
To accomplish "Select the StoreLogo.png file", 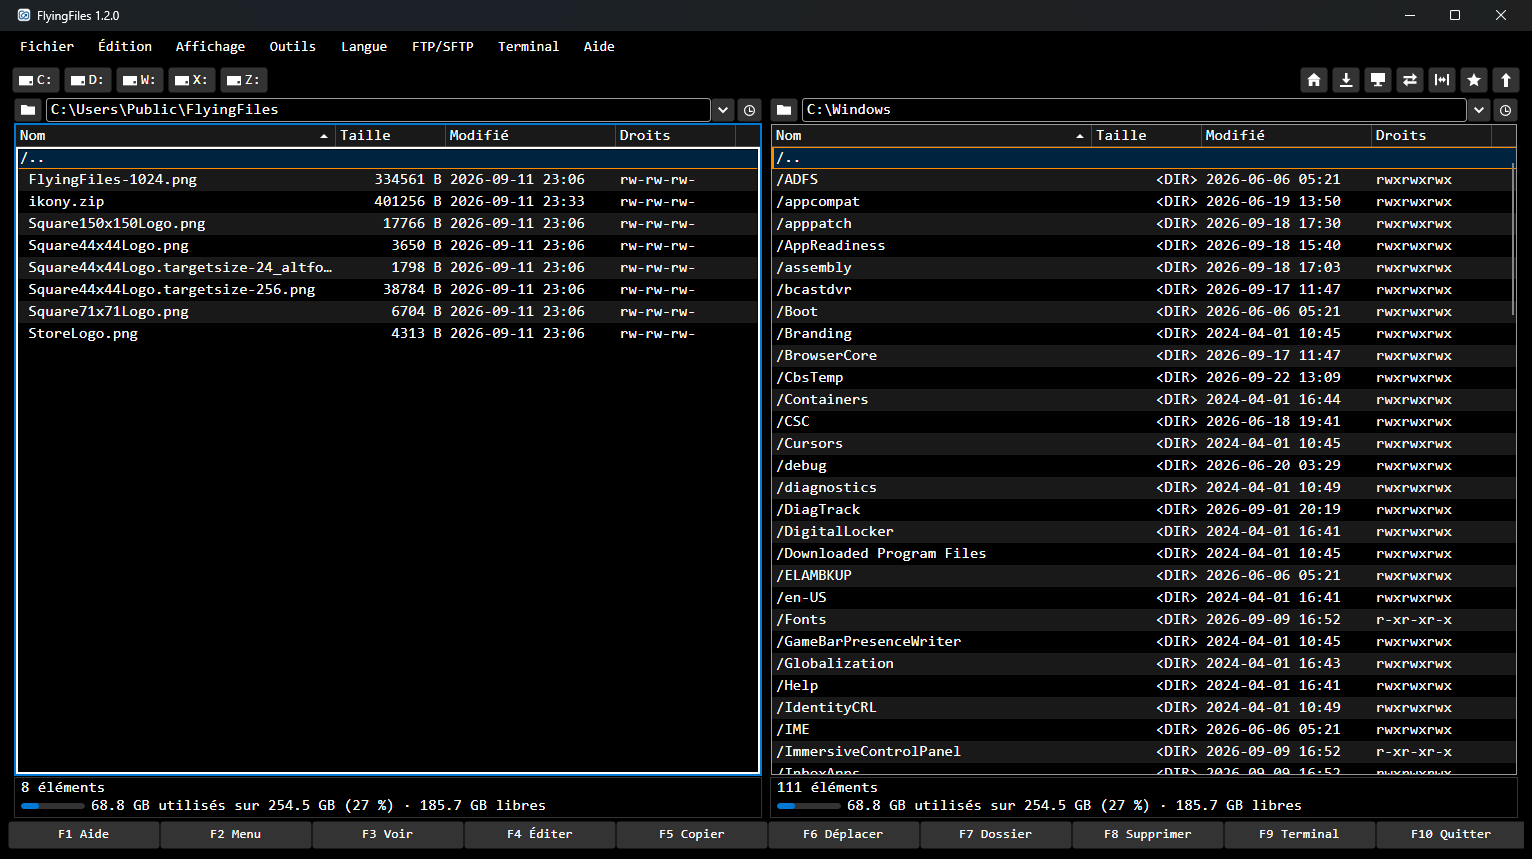I will [388, 334].
